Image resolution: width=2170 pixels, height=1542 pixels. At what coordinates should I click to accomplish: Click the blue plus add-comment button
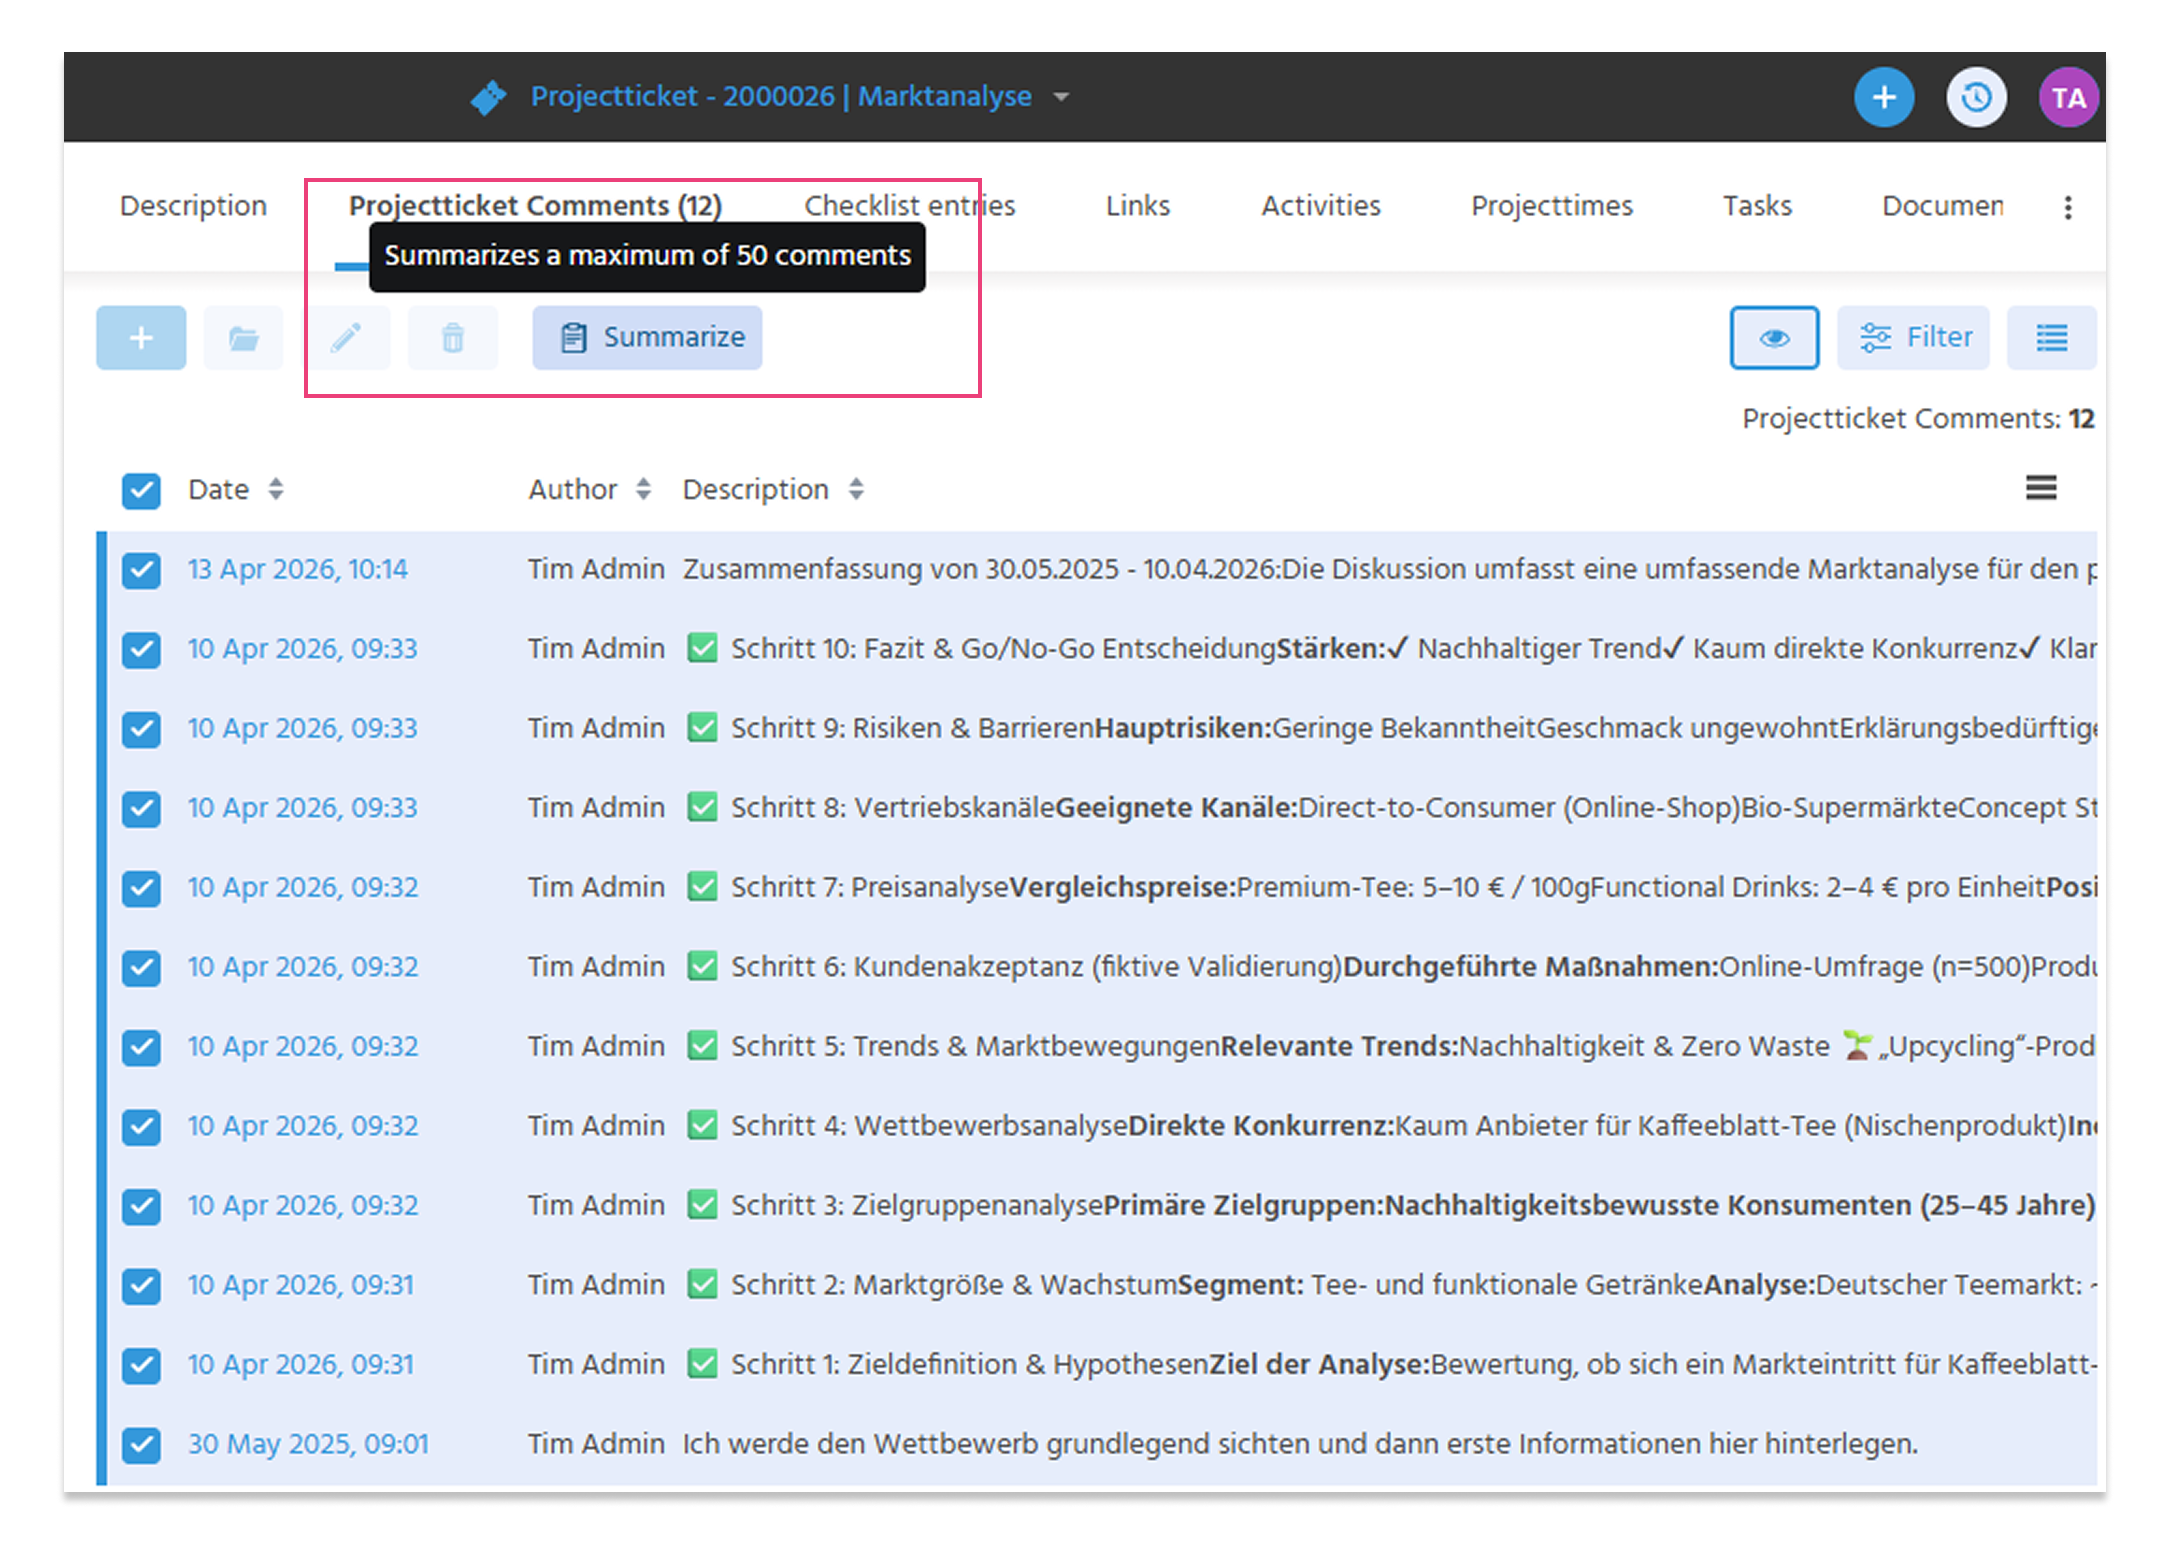pyautogui.click(x=141, y=338)
